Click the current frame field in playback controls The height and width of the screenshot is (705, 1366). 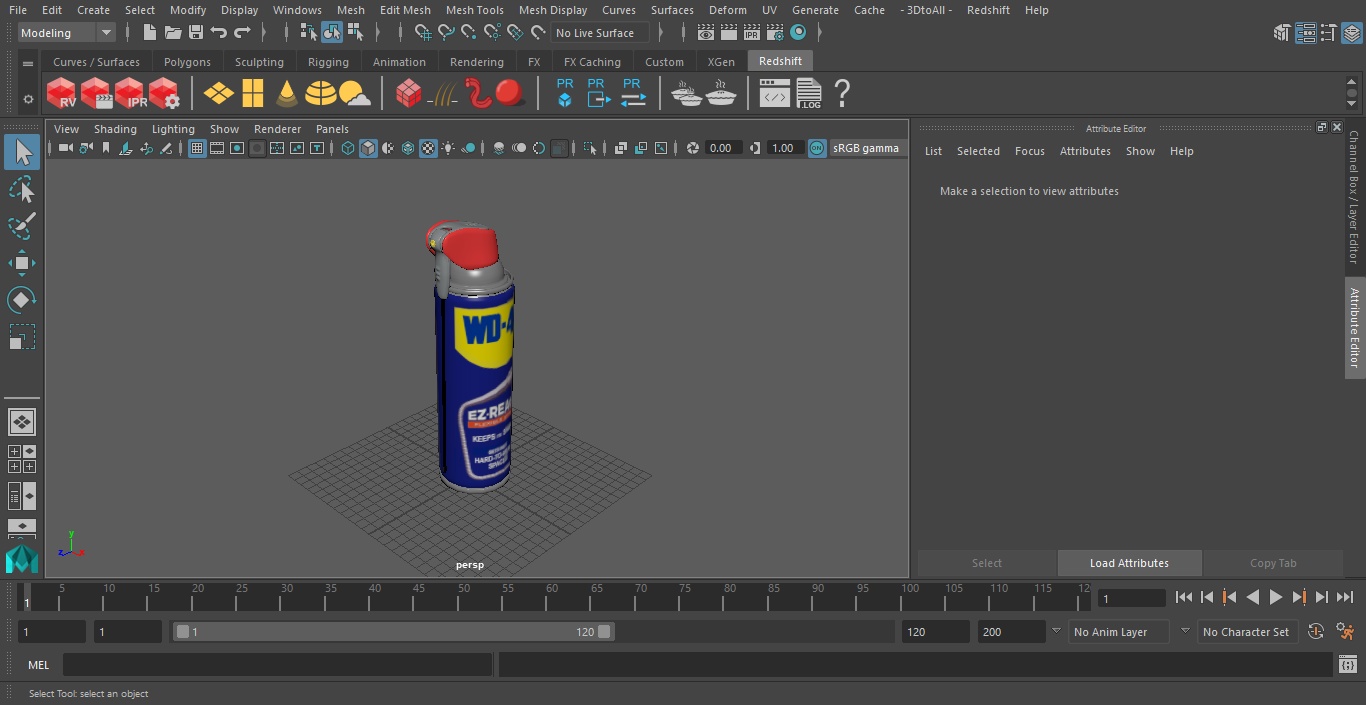point(1132,598)
